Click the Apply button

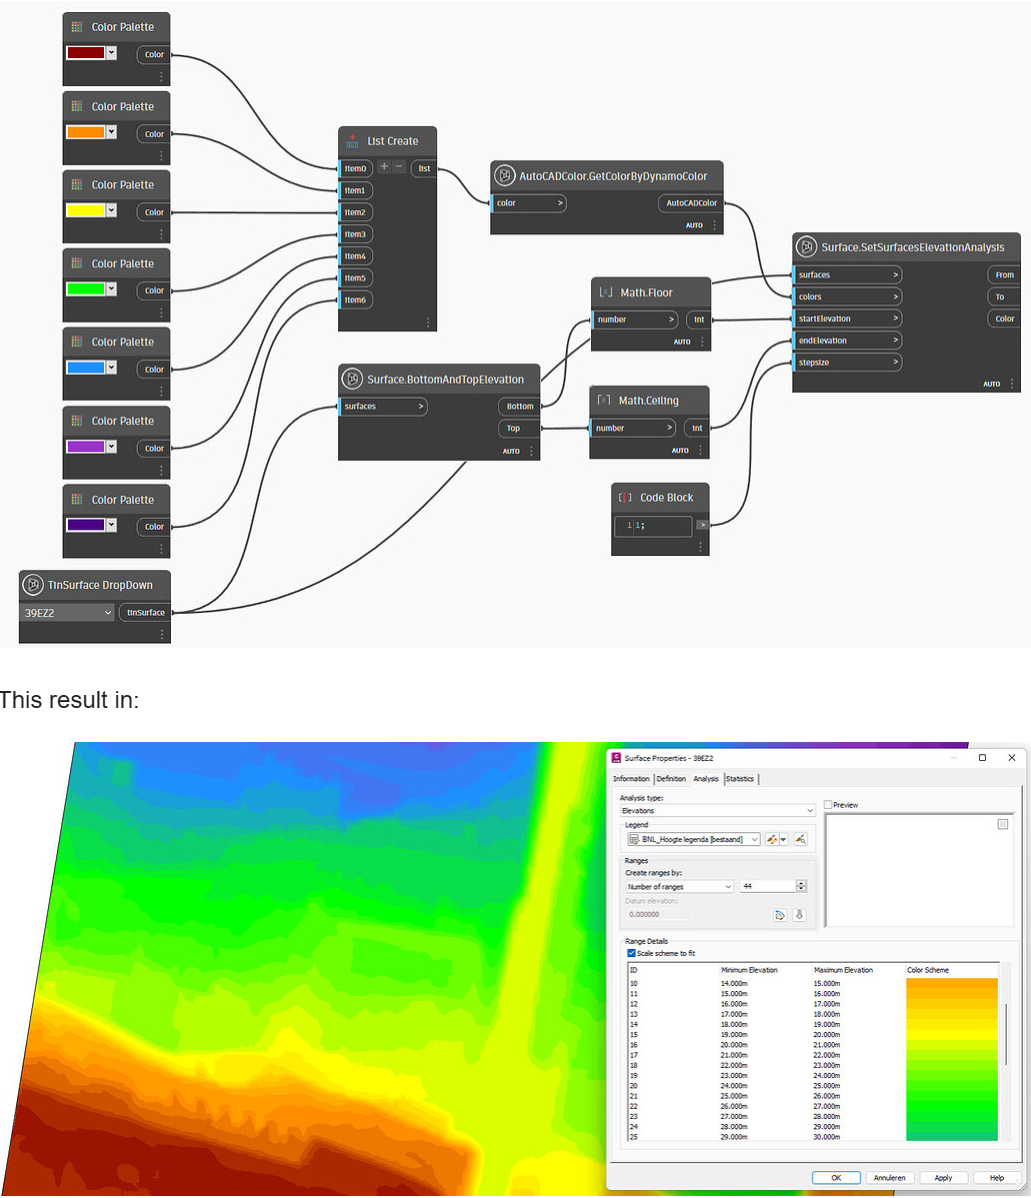944,1178
